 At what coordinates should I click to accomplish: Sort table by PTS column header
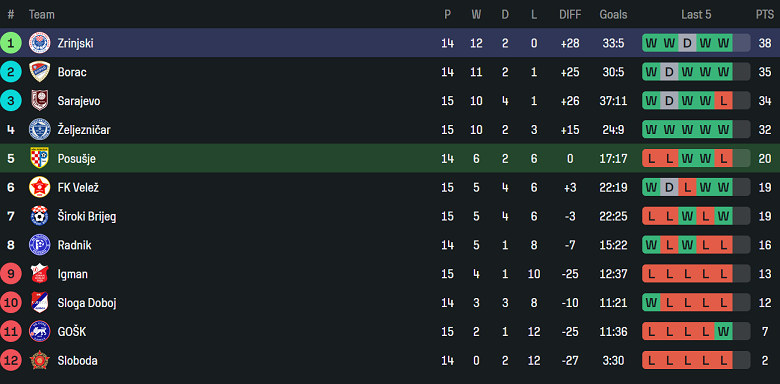click(765, 14)
